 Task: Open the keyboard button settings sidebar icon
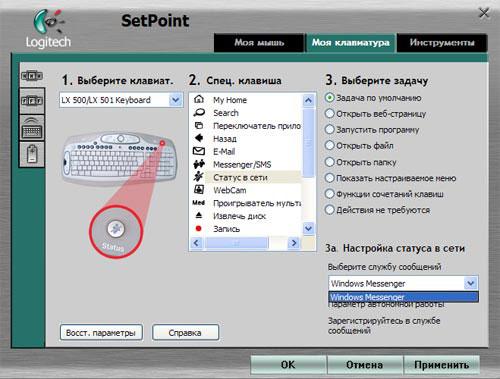[x=32, y=76]
